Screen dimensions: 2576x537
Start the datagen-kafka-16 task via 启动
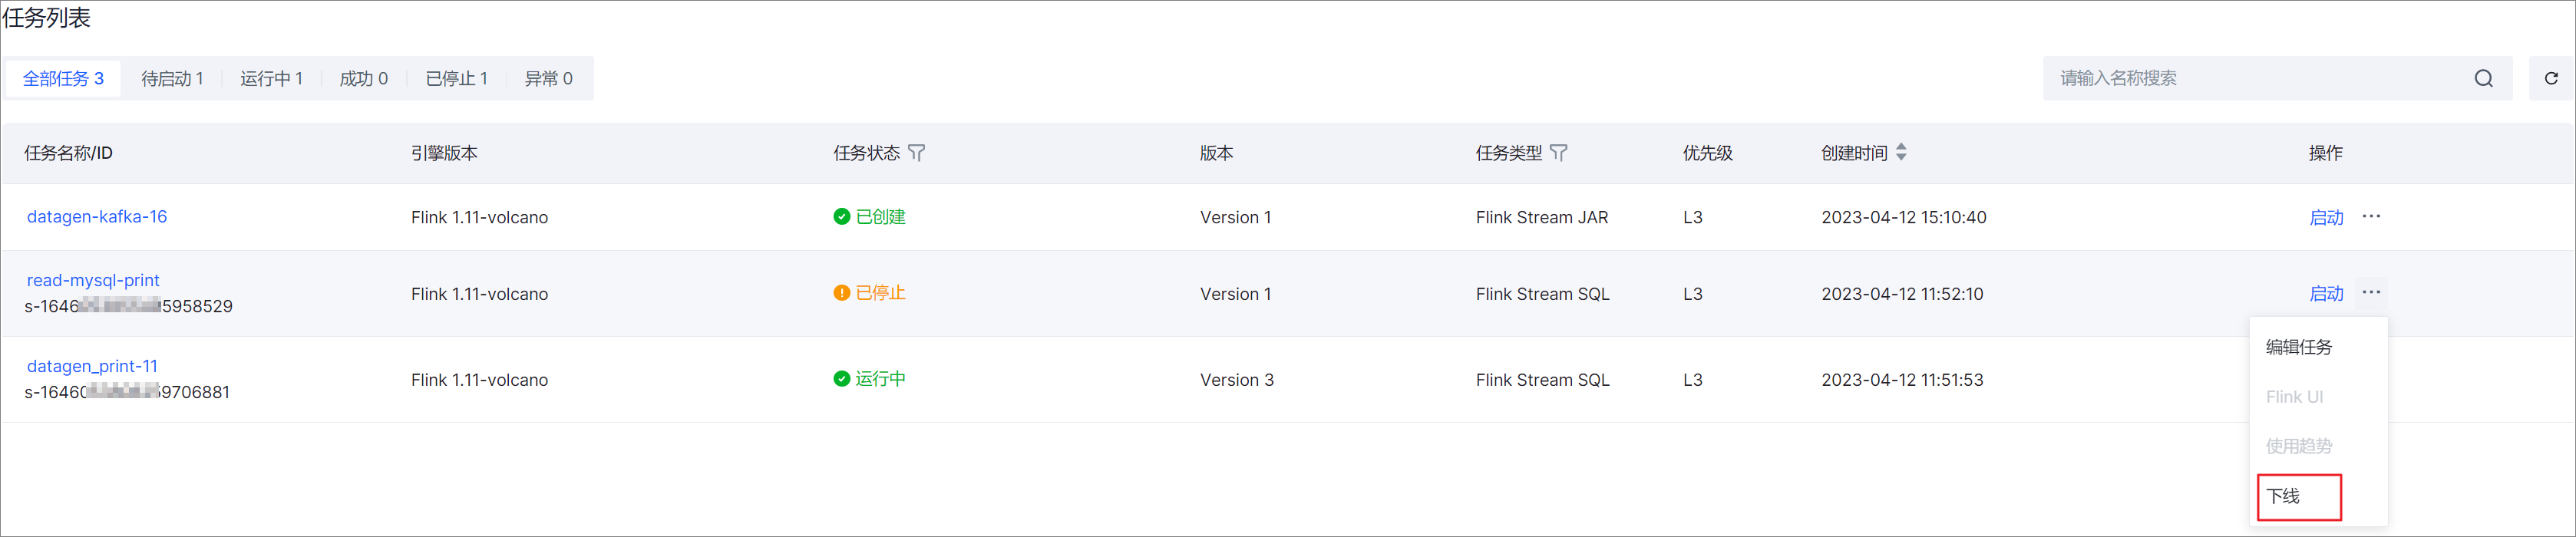coord(2326,218)
